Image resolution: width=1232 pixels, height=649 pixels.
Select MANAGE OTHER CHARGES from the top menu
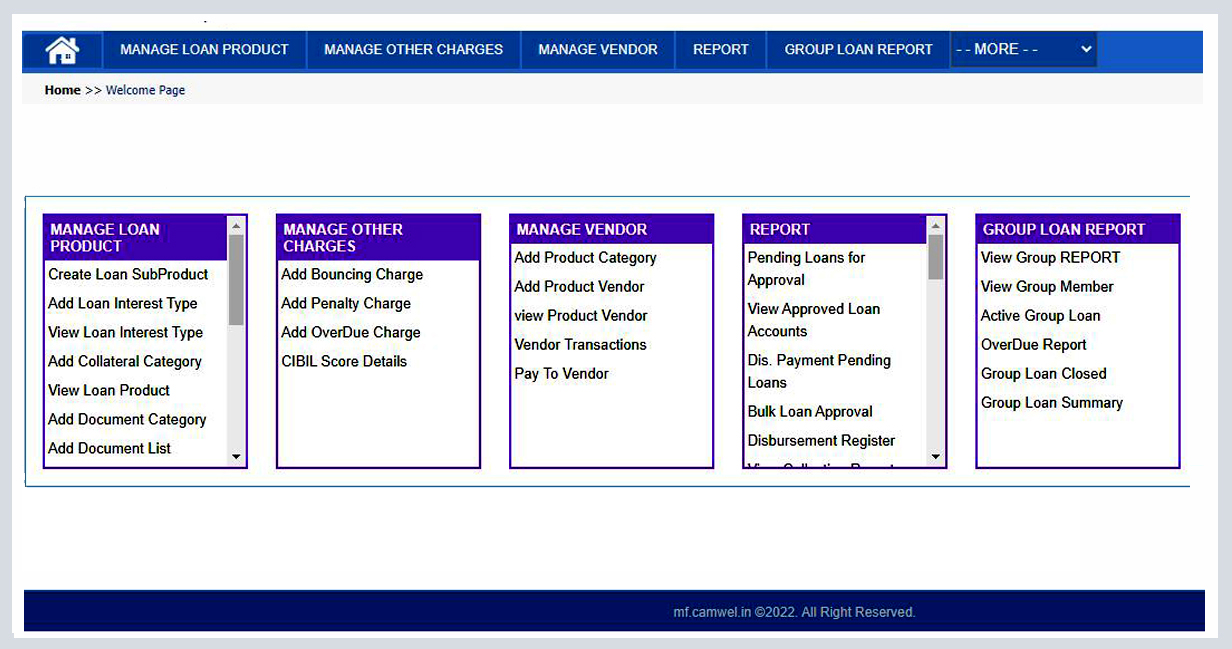413,49
